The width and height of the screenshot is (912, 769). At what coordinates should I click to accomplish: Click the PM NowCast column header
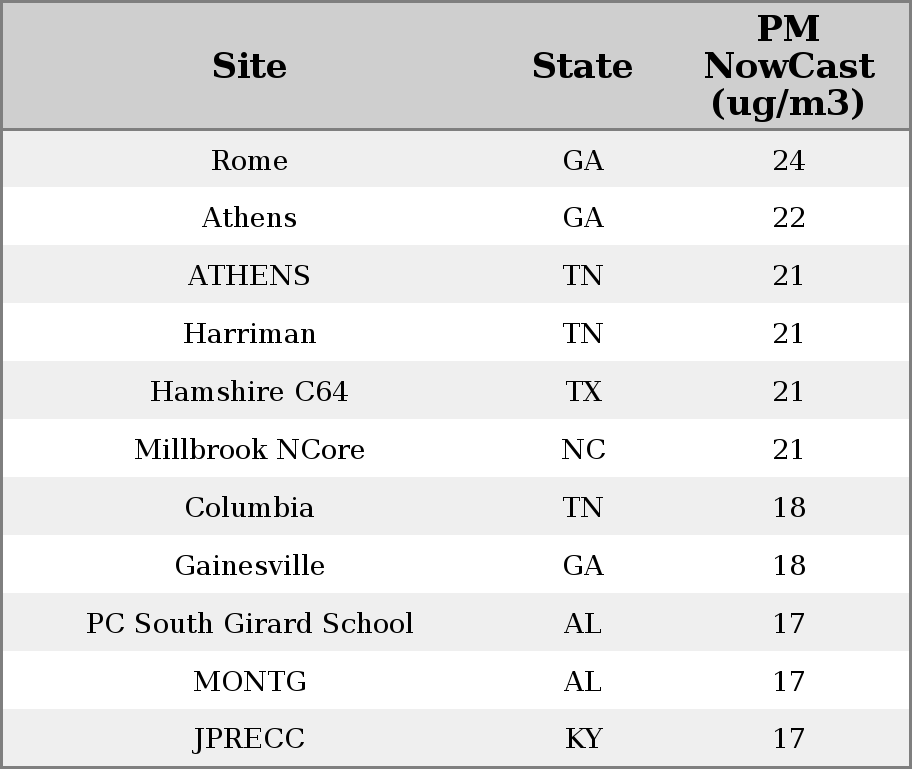click(x=789, y=66)
